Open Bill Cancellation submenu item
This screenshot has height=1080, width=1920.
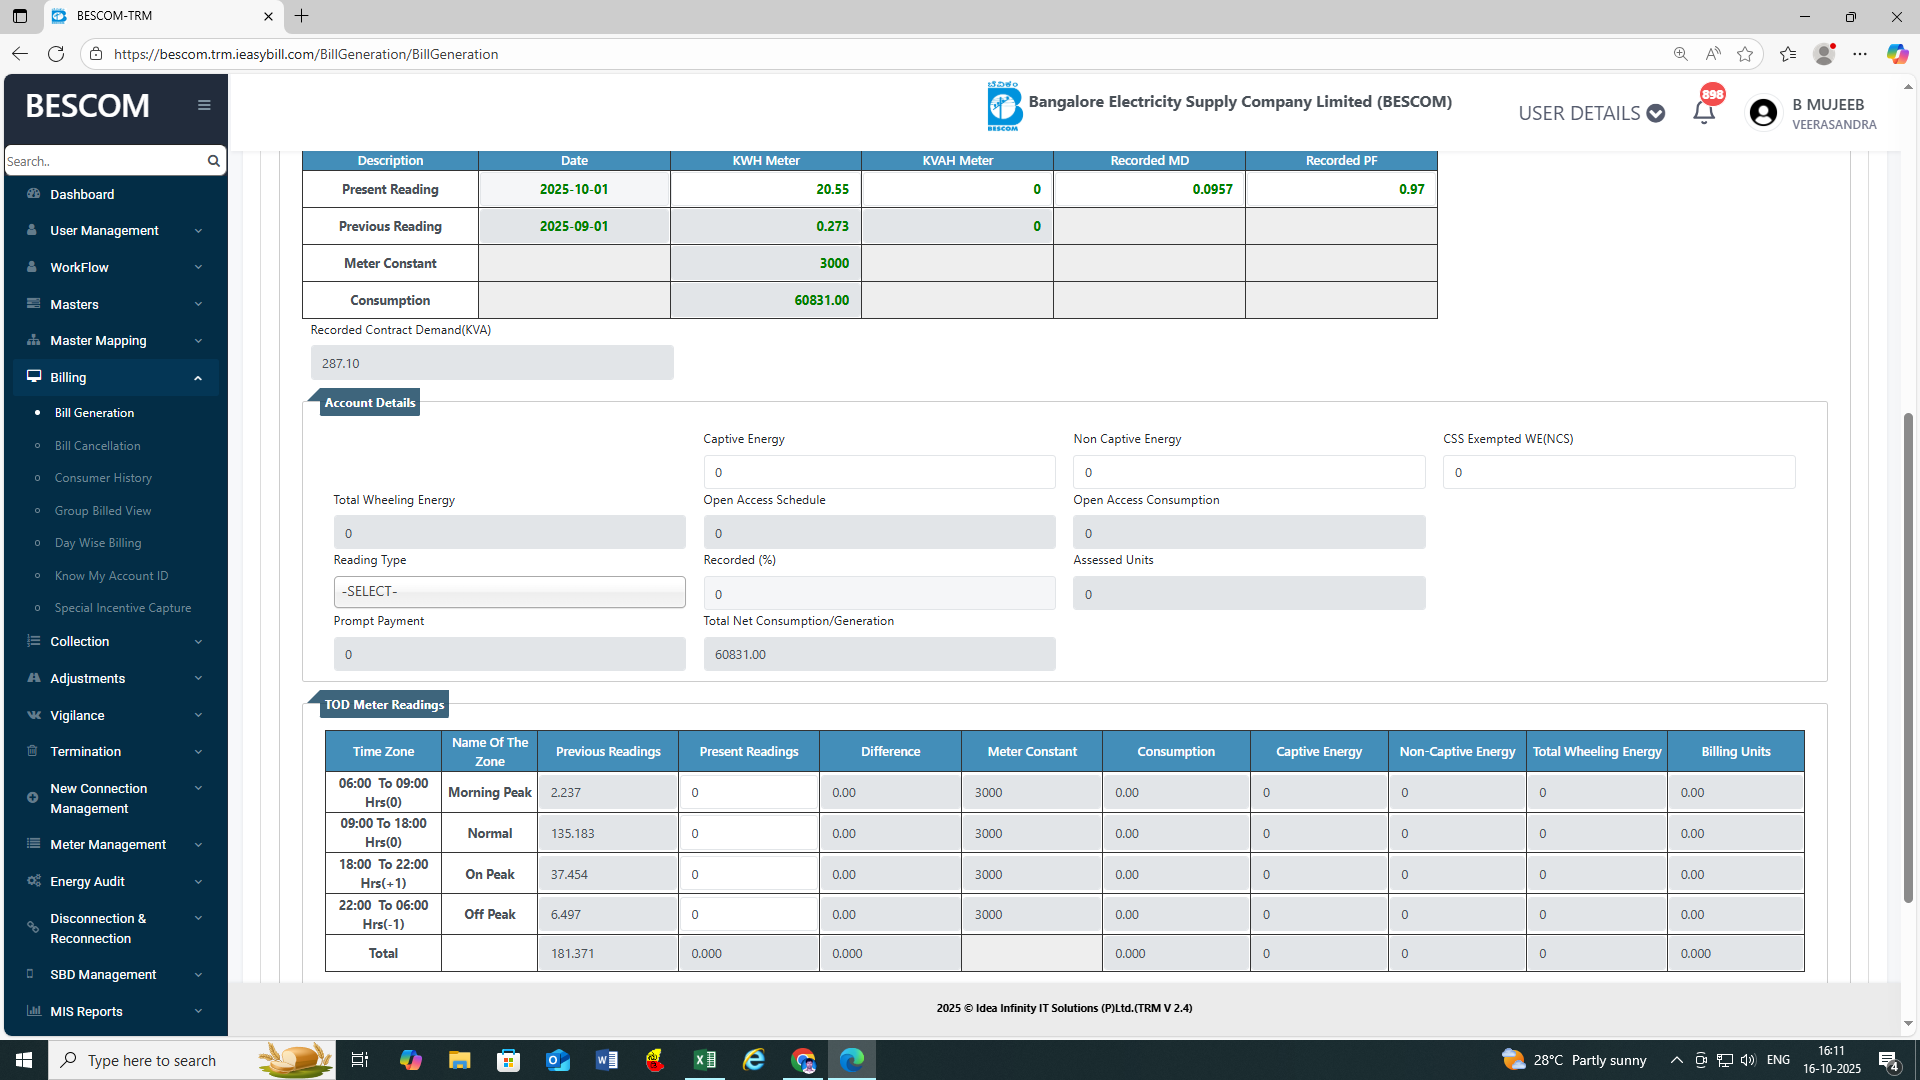pos(97,445)
